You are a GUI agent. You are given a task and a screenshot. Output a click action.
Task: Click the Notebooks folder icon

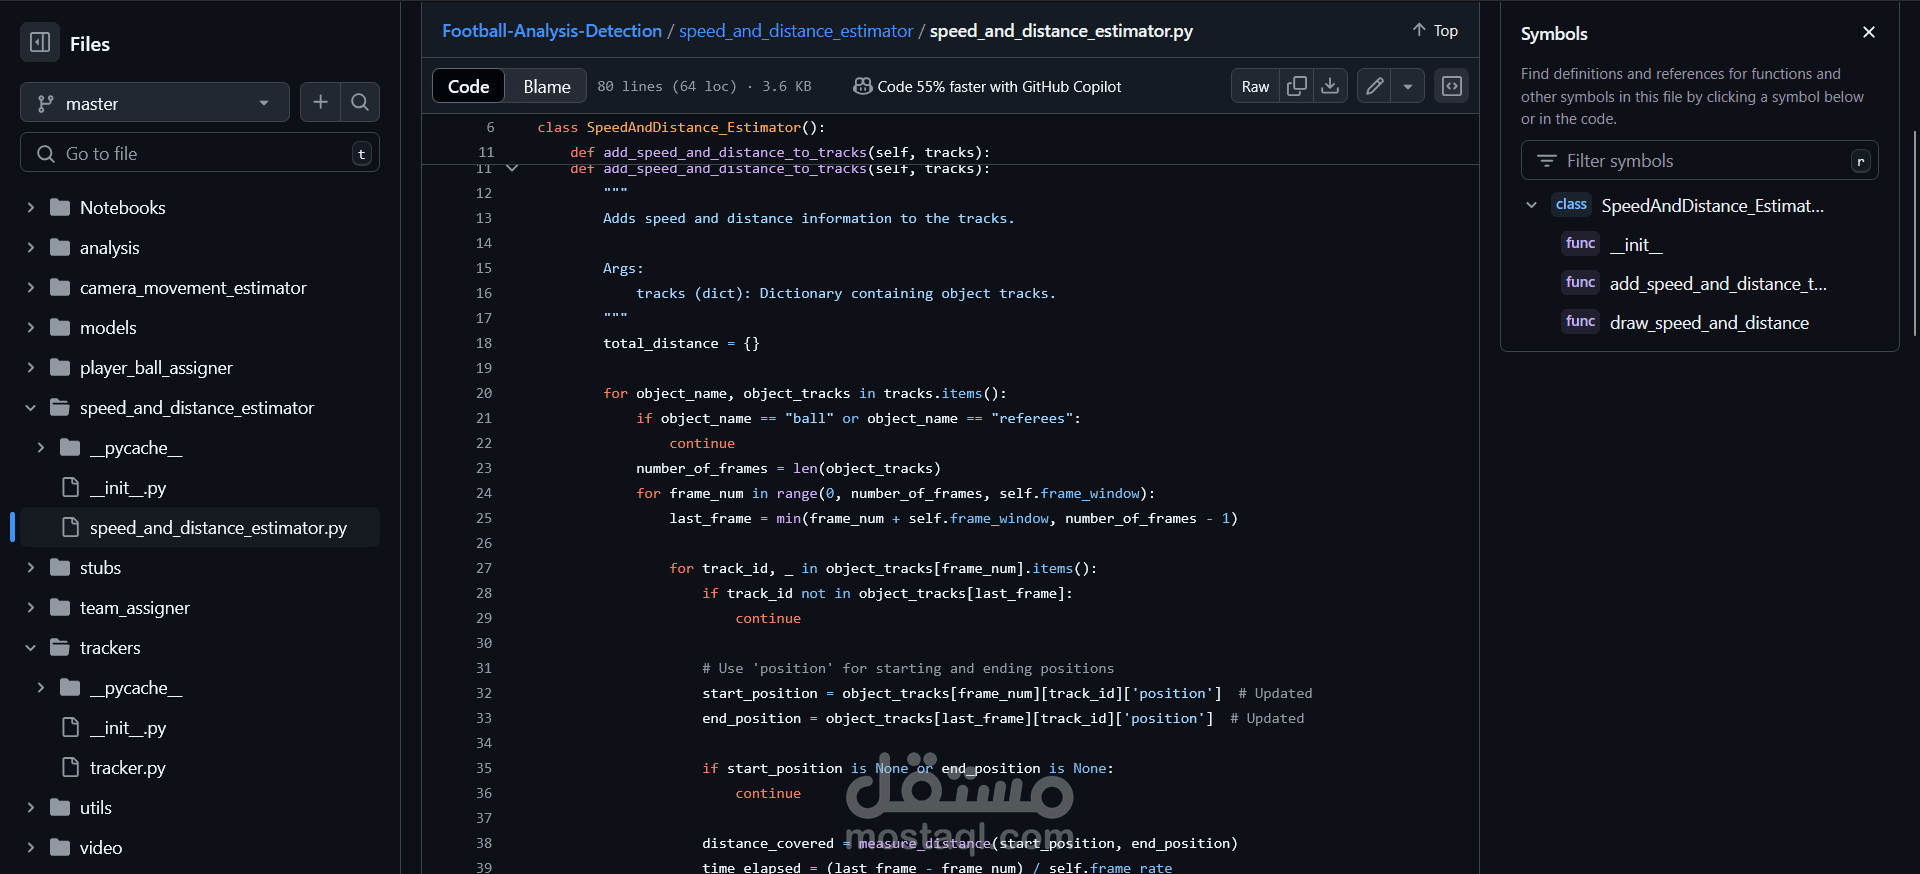click(x=60, y=207)
